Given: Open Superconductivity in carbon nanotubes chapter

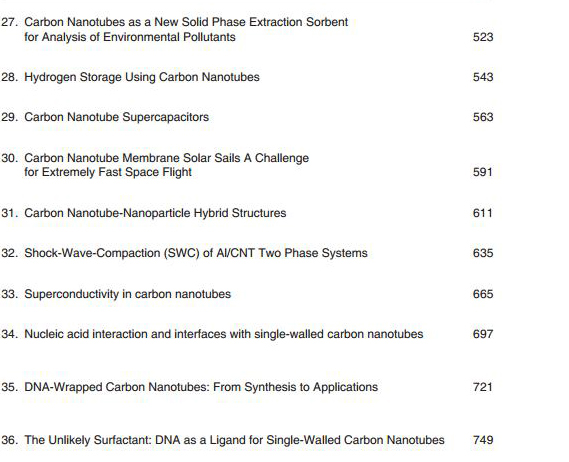Looking at the screenshot, I should 127,294.
